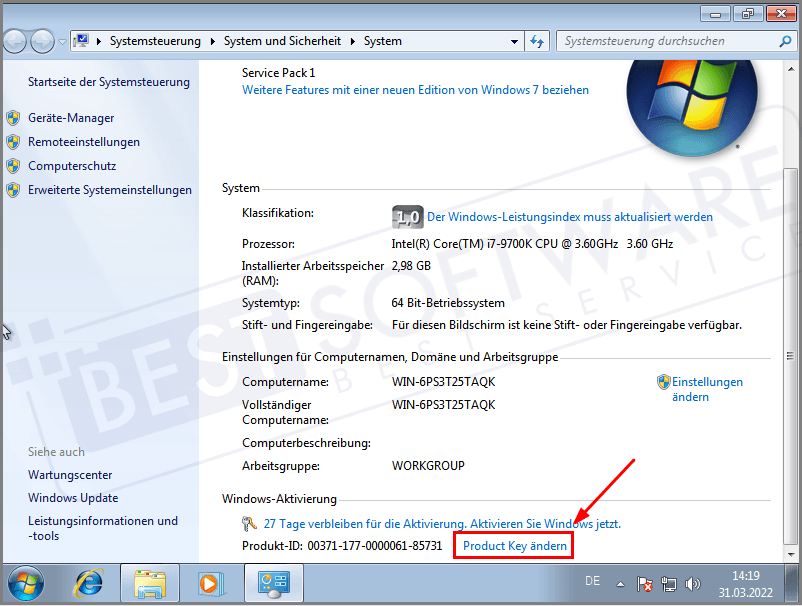Screen dimensions: 802x606
Task: Click the shield icon beside Einstellungen ändern
Action: pos(663,382)
